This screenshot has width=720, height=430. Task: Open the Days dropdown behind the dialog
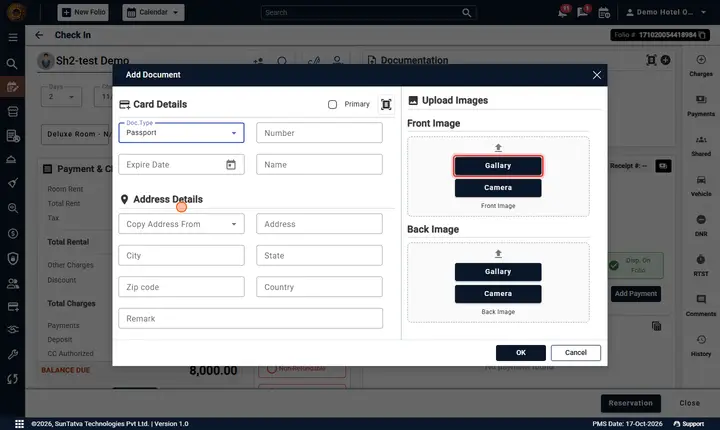(x=62, y=96)
